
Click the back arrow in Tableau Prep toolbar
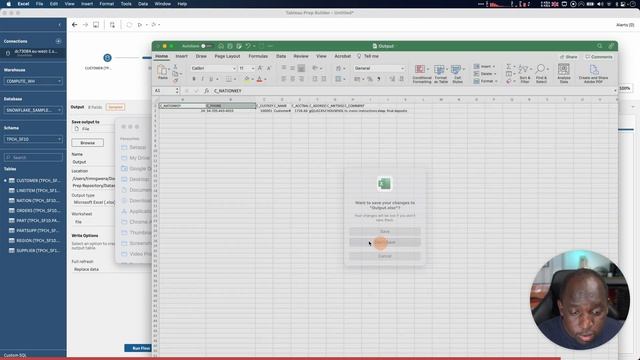coord(74,25)
